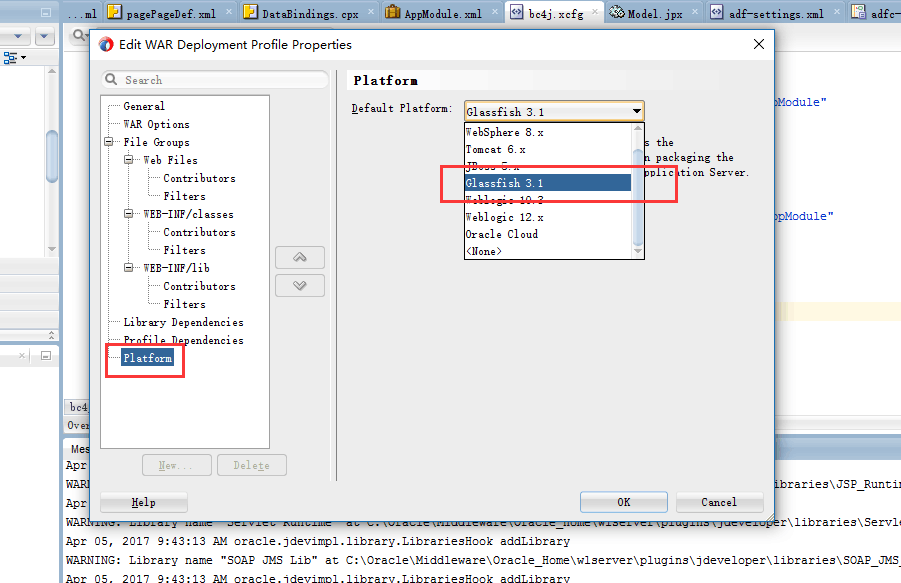Select Filters under Web Files
This screenshot has width=901, height=583.
coord(184,196)
